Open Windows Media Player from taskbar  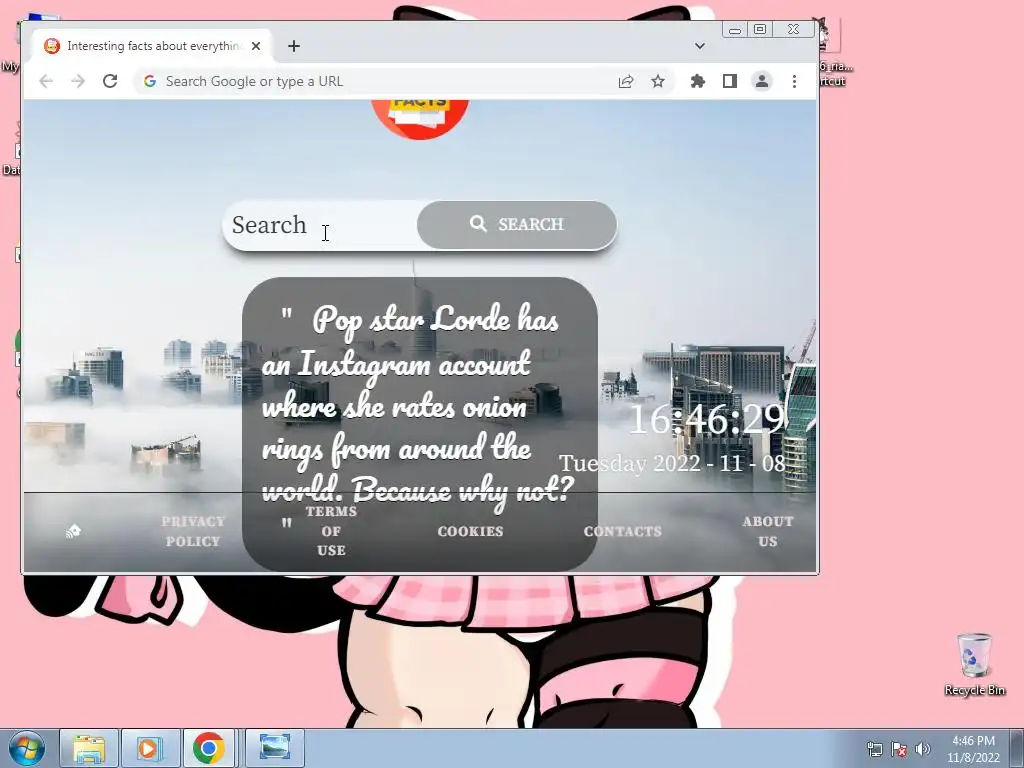click(149, 748)
